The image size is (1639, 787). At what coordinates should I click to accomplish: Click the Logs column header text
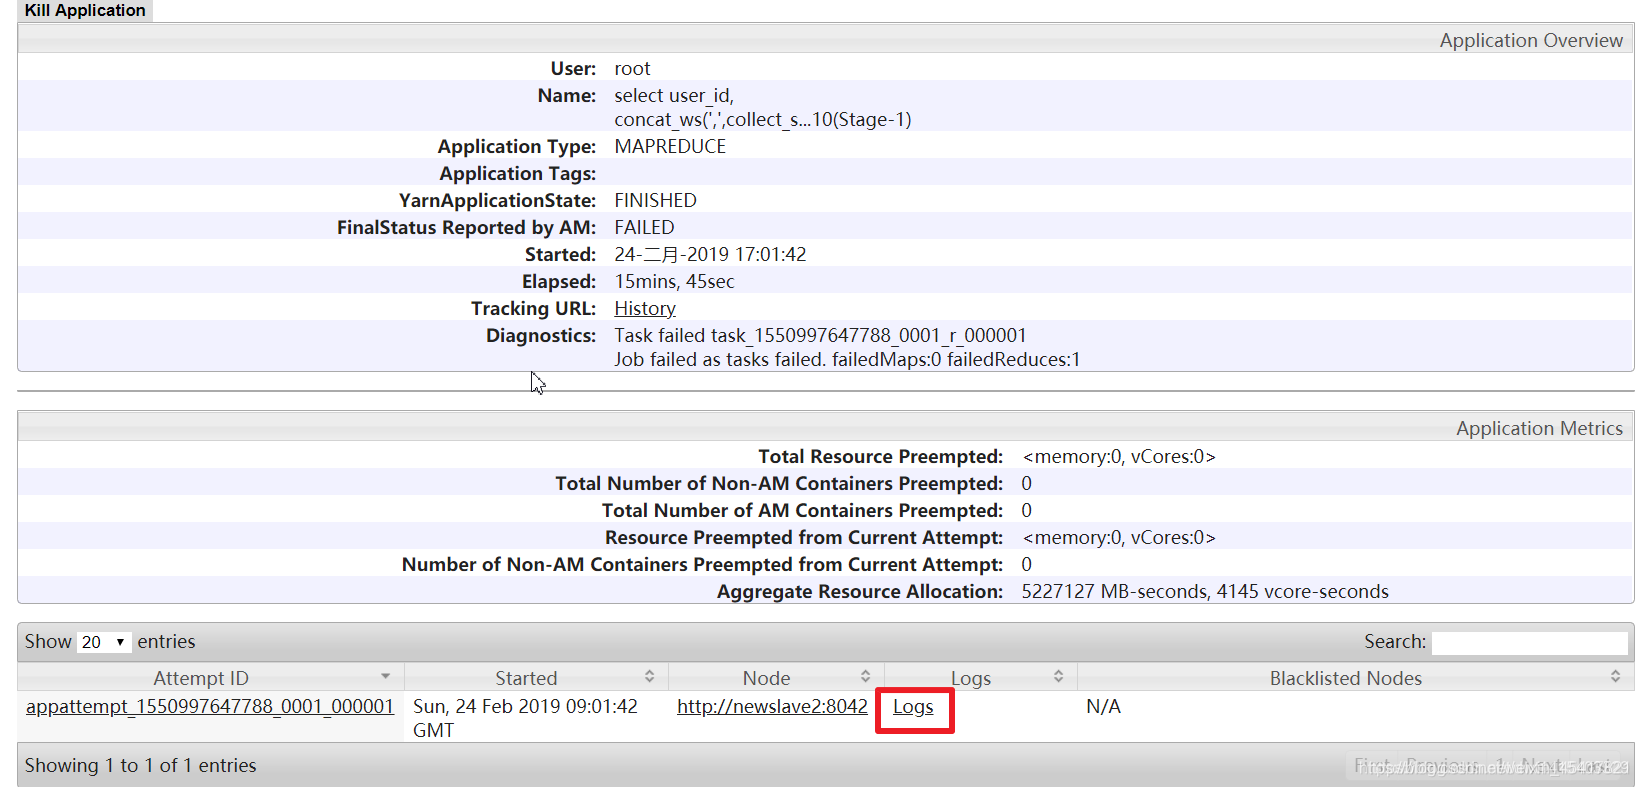click(x=971, y=678)
